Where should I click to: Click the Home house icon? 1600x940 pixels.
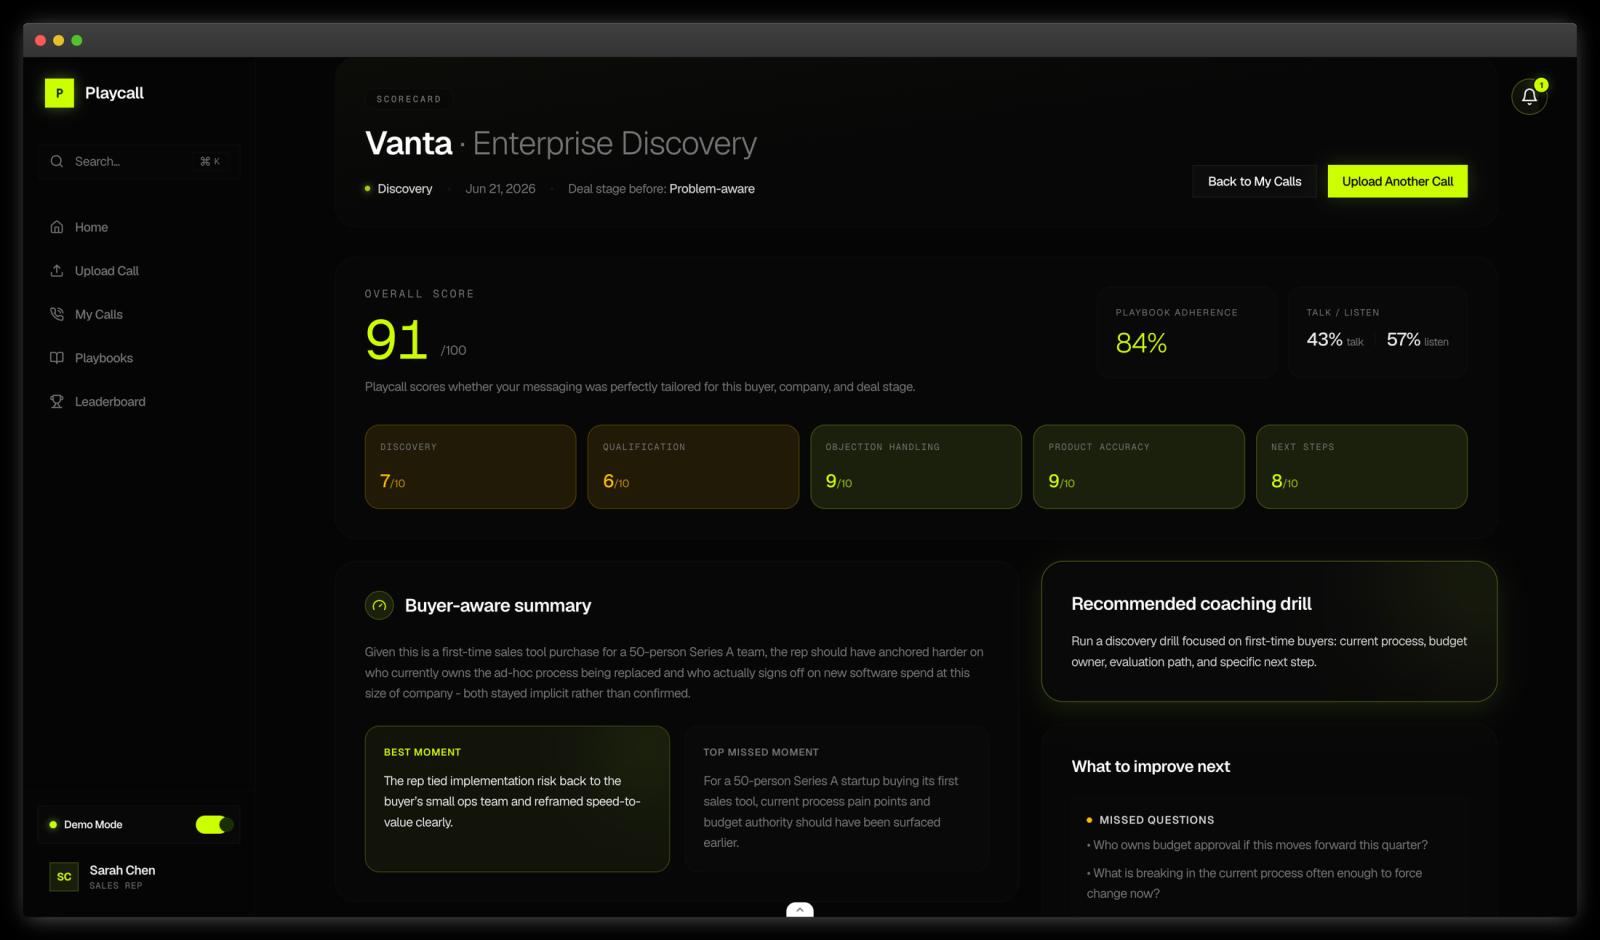pyautogui.click(x=57, y=227)
